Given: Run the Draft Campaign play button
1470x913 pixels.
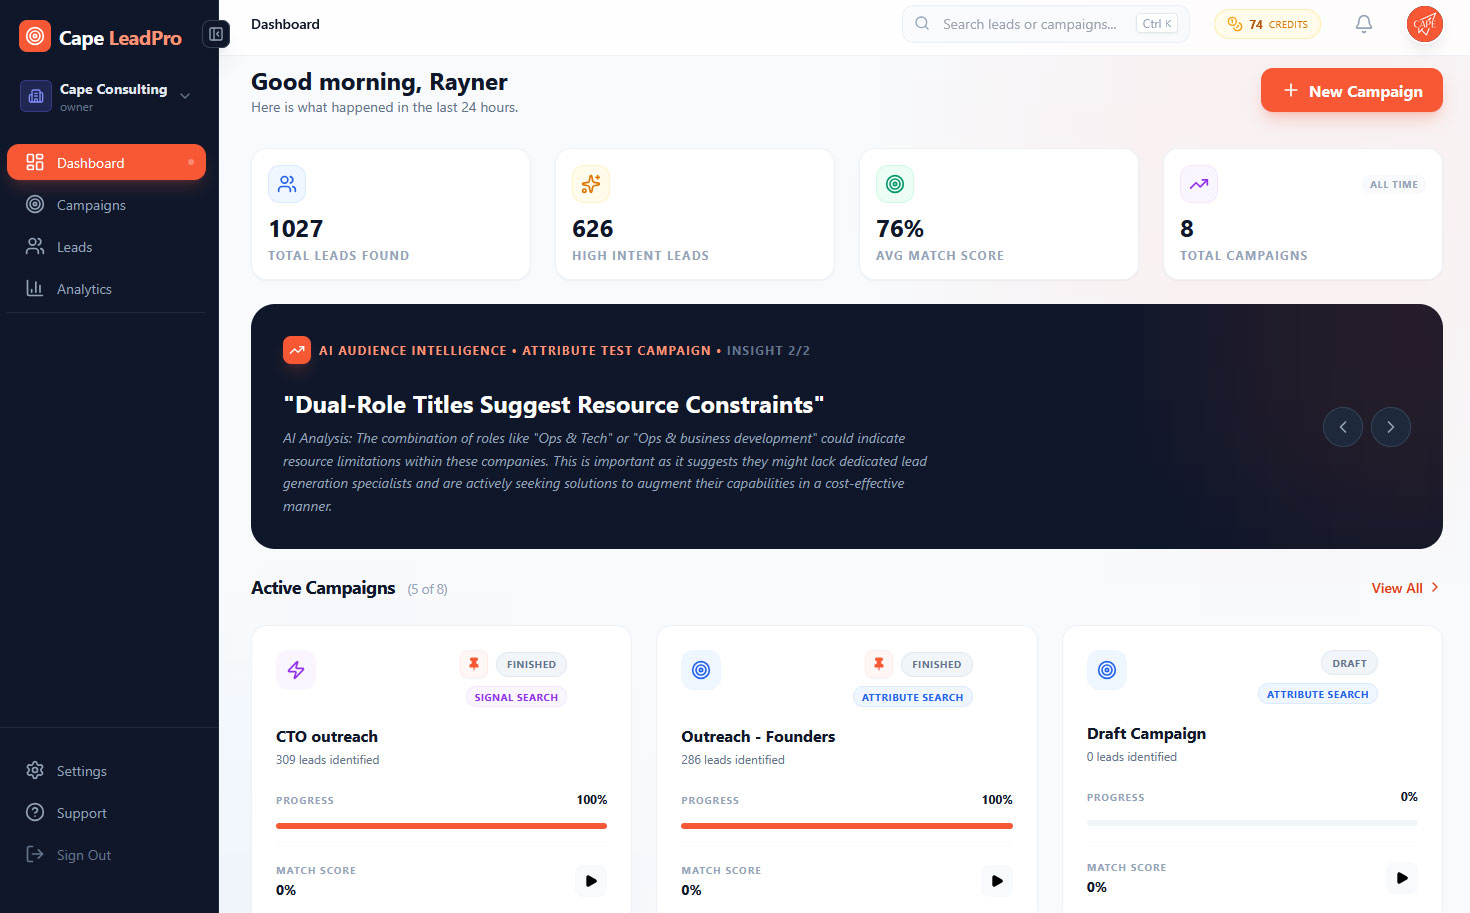Looking at the screenshot, I should 1402,878.
